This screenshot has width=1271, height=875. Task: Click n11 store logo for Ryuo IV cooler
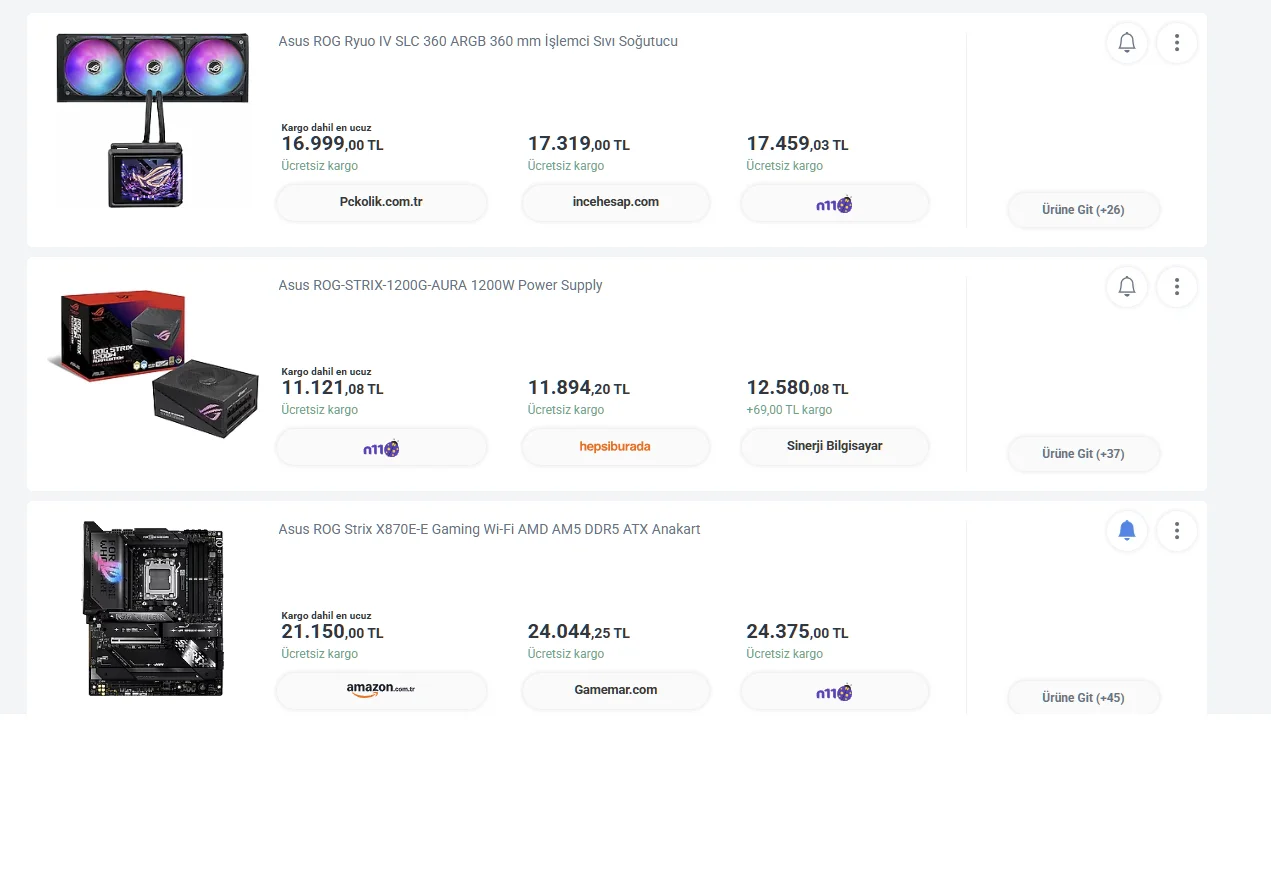coord(834,203)
